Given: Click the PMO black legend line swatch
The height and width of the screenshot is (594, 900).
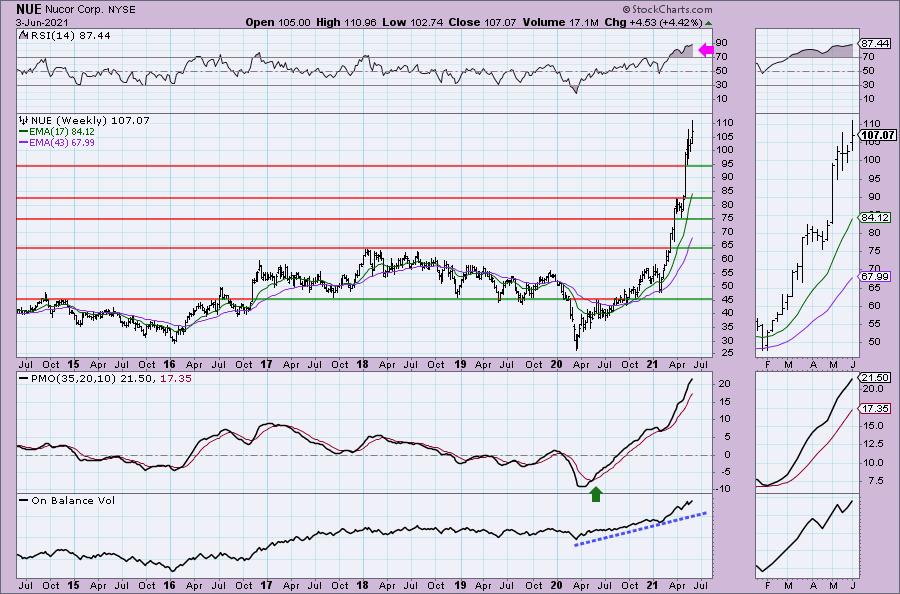Looking at the screenshot, I should (24, 379).
